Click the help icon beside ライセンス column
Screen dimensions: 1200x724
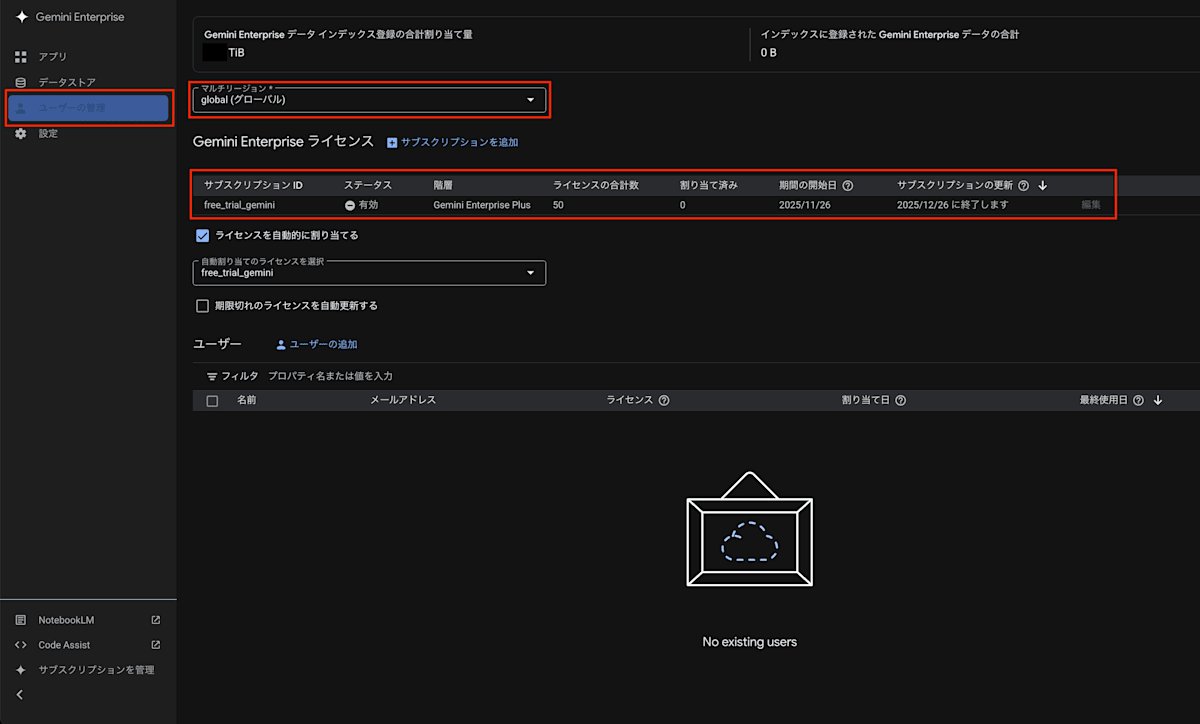pos(664,400)
